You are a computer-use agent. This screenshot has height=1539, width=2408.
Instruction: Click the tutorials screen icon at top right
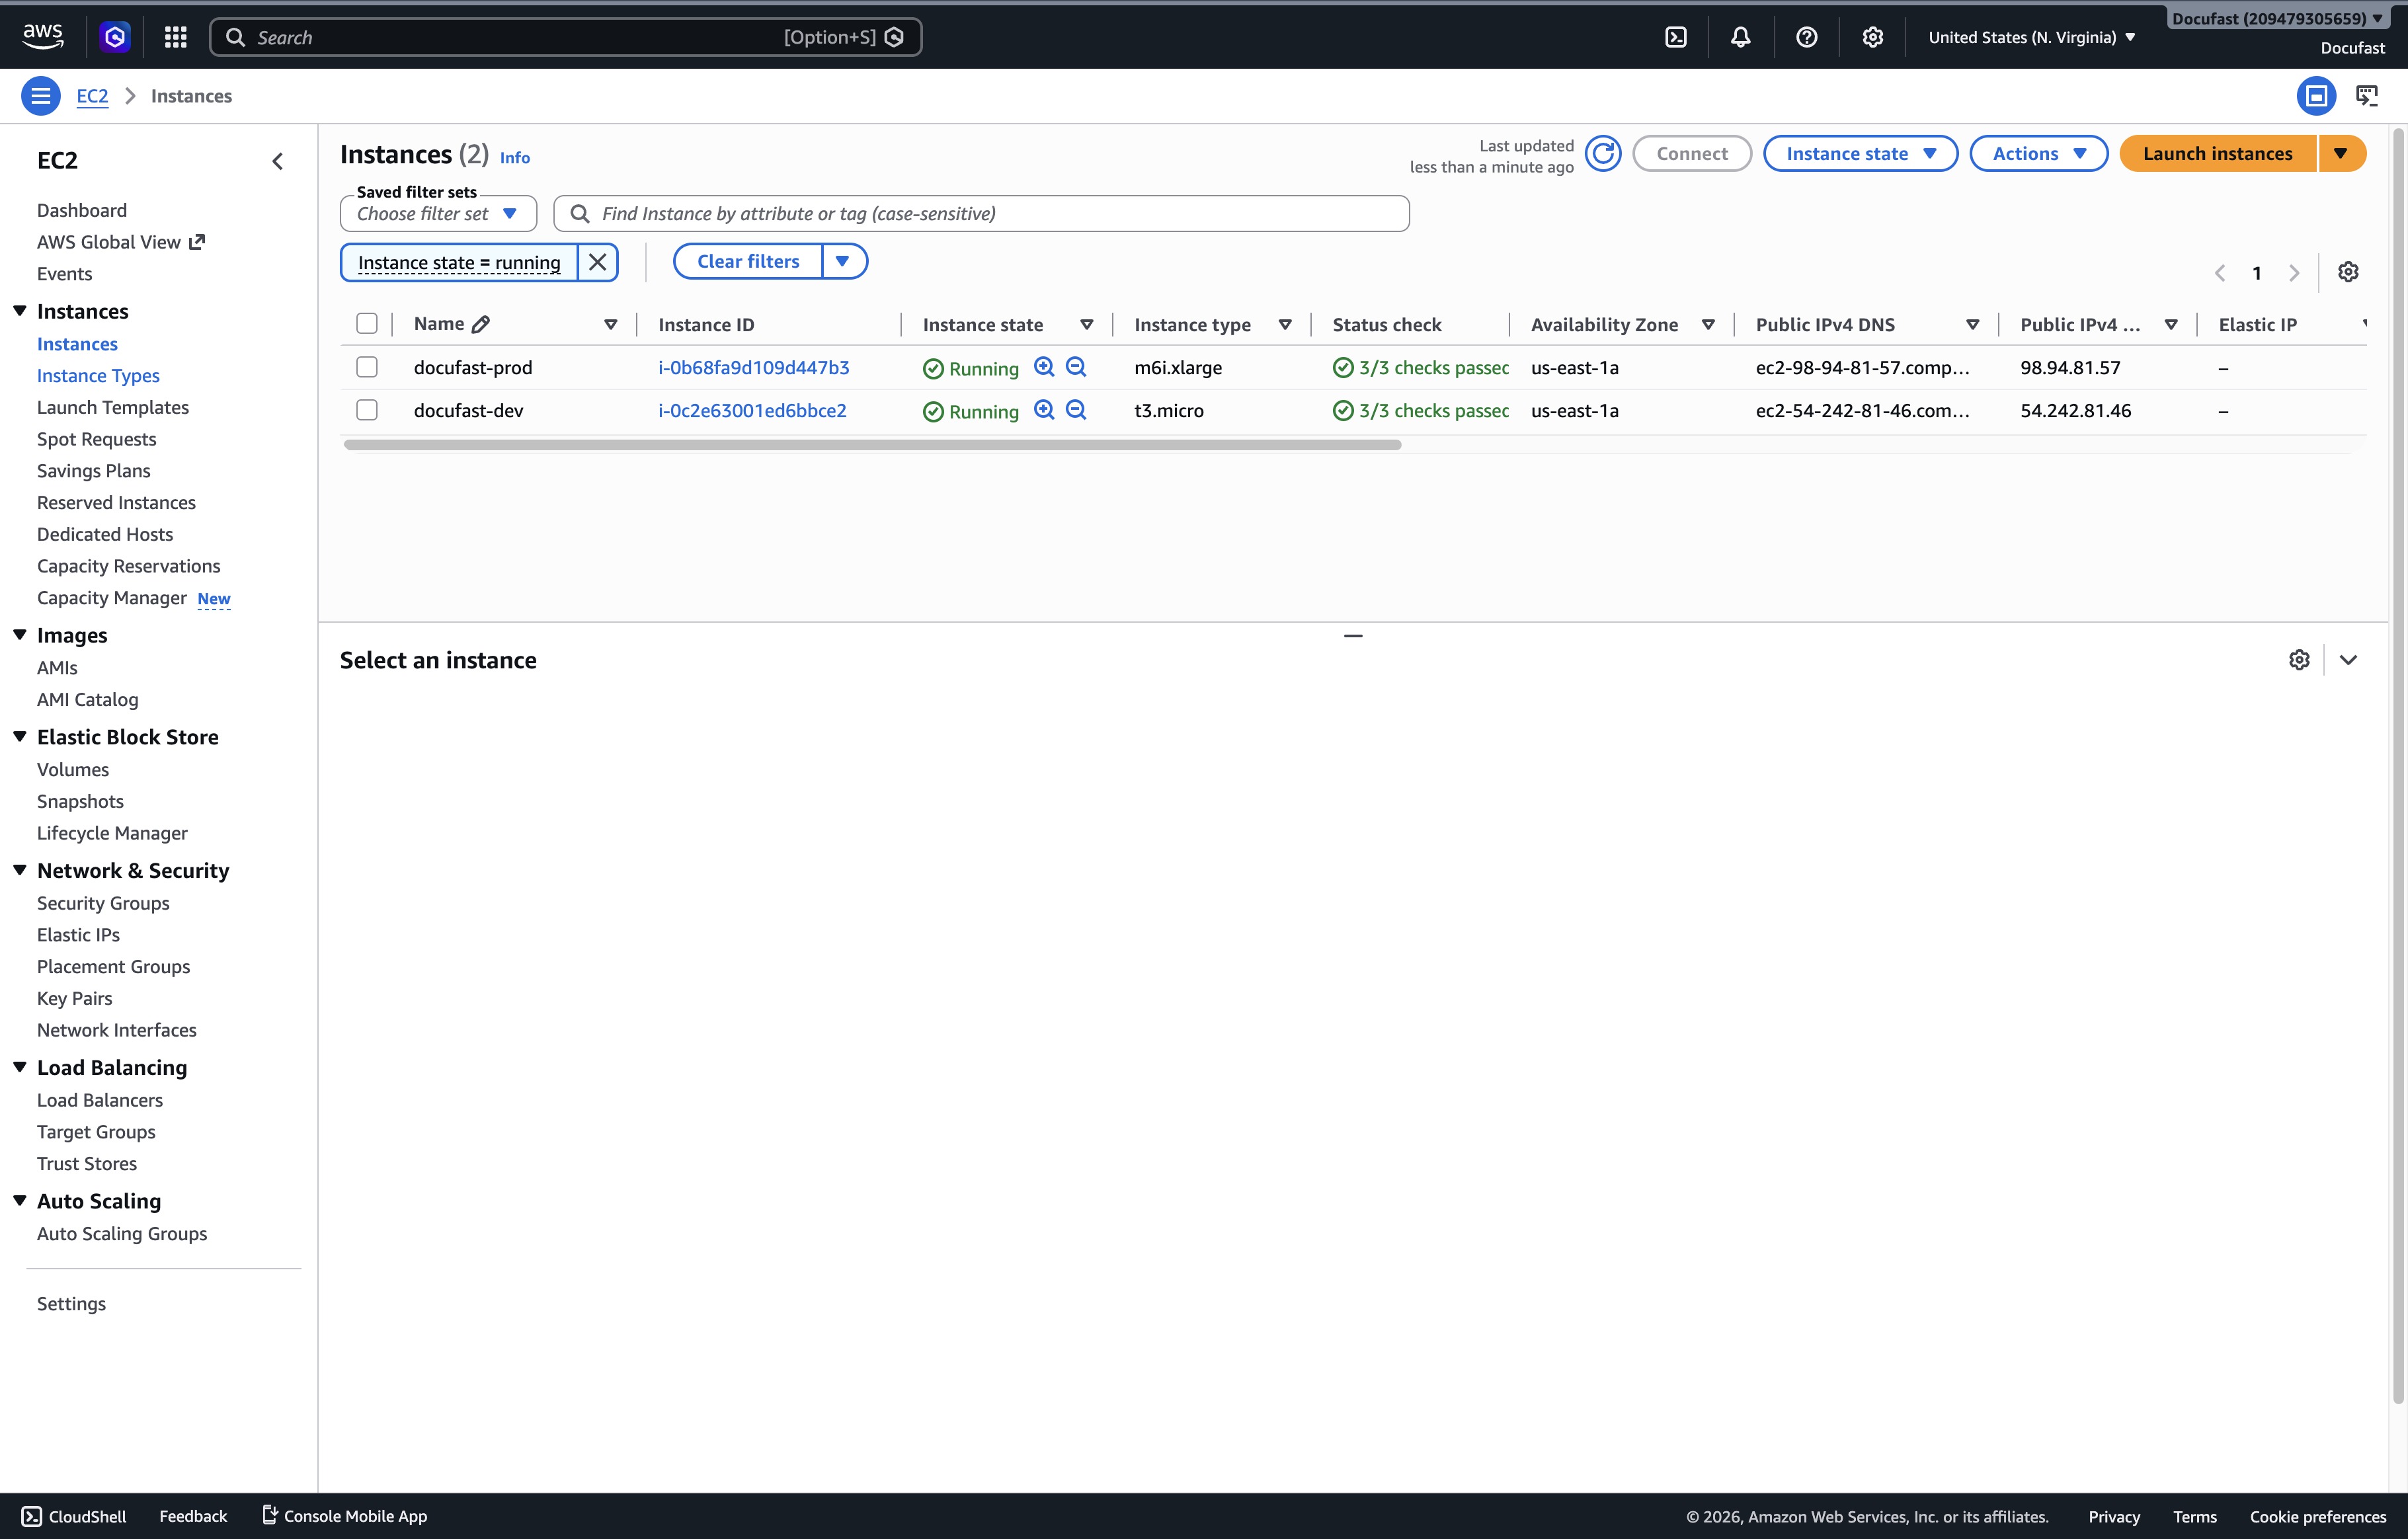click(2367, 96)
